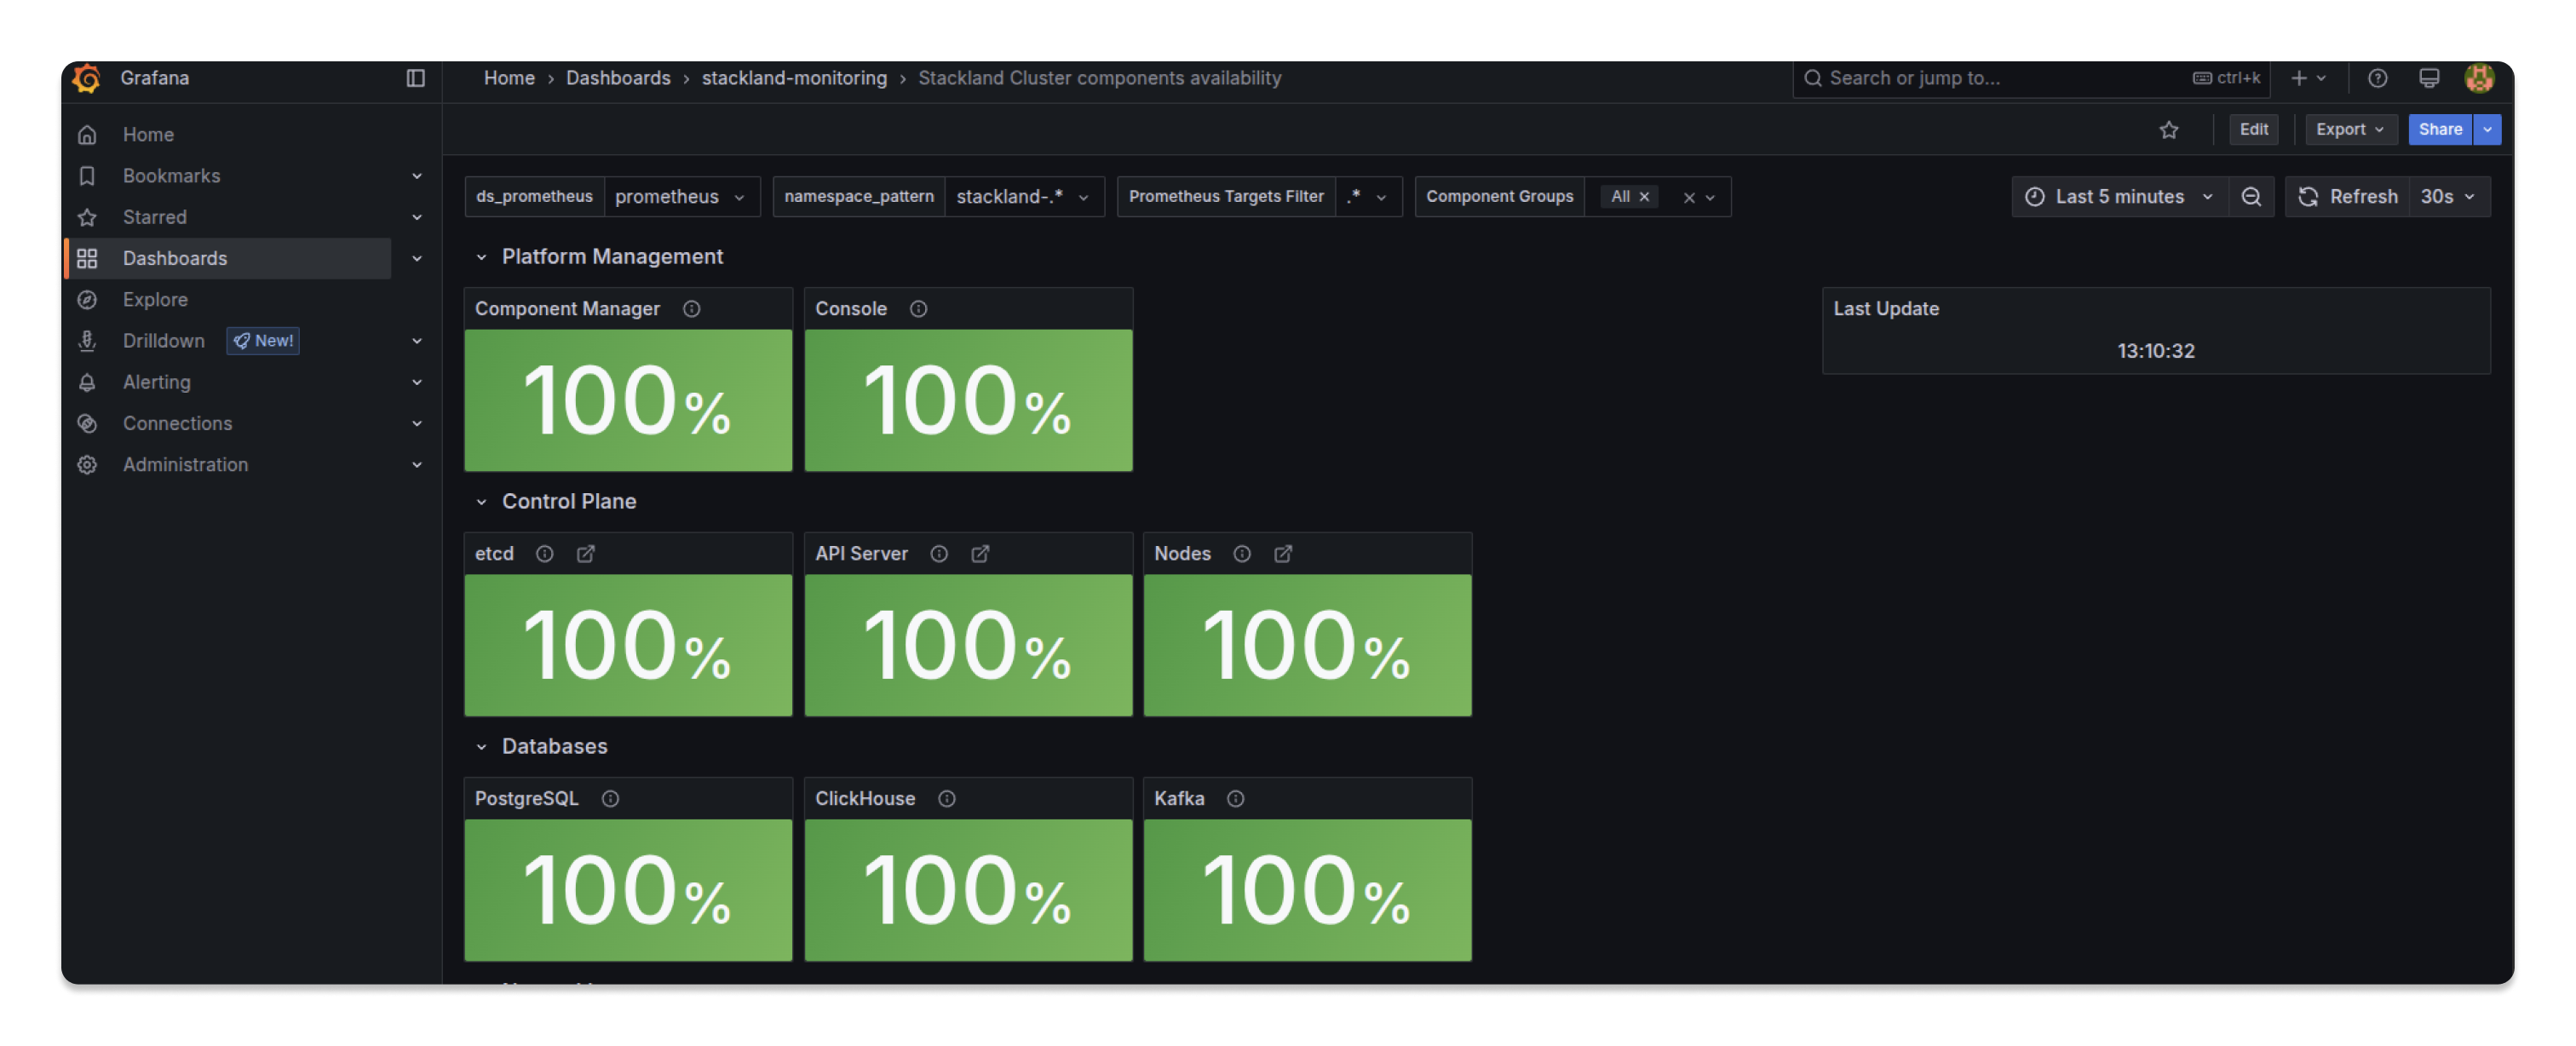The width and height of the screenshot is (2576, 1046).
Task: Open Starred in the sidebar
Action: click(154, 217)
